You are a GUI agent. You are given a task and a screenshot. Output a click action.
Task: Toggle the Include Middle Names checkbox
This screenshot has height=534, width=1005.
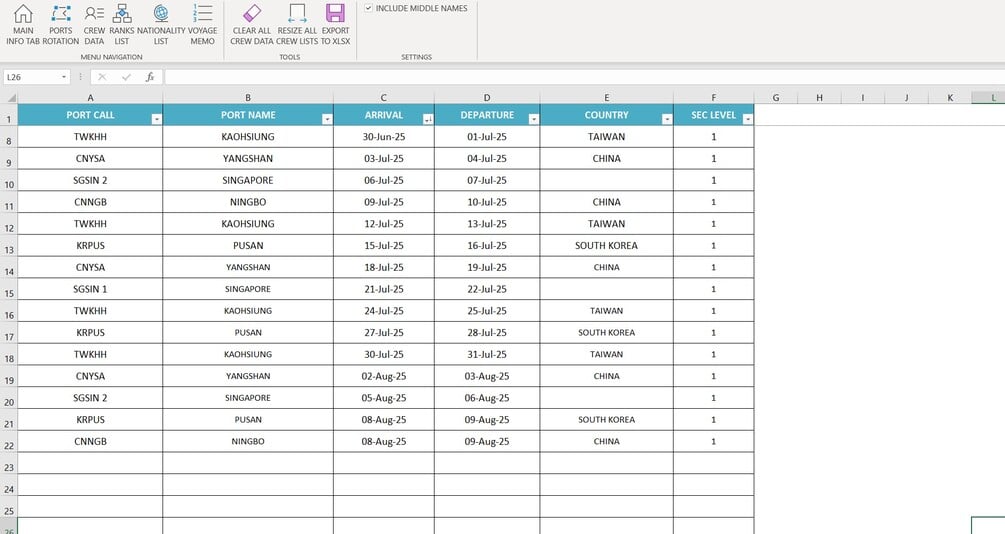tap(369, 8)
